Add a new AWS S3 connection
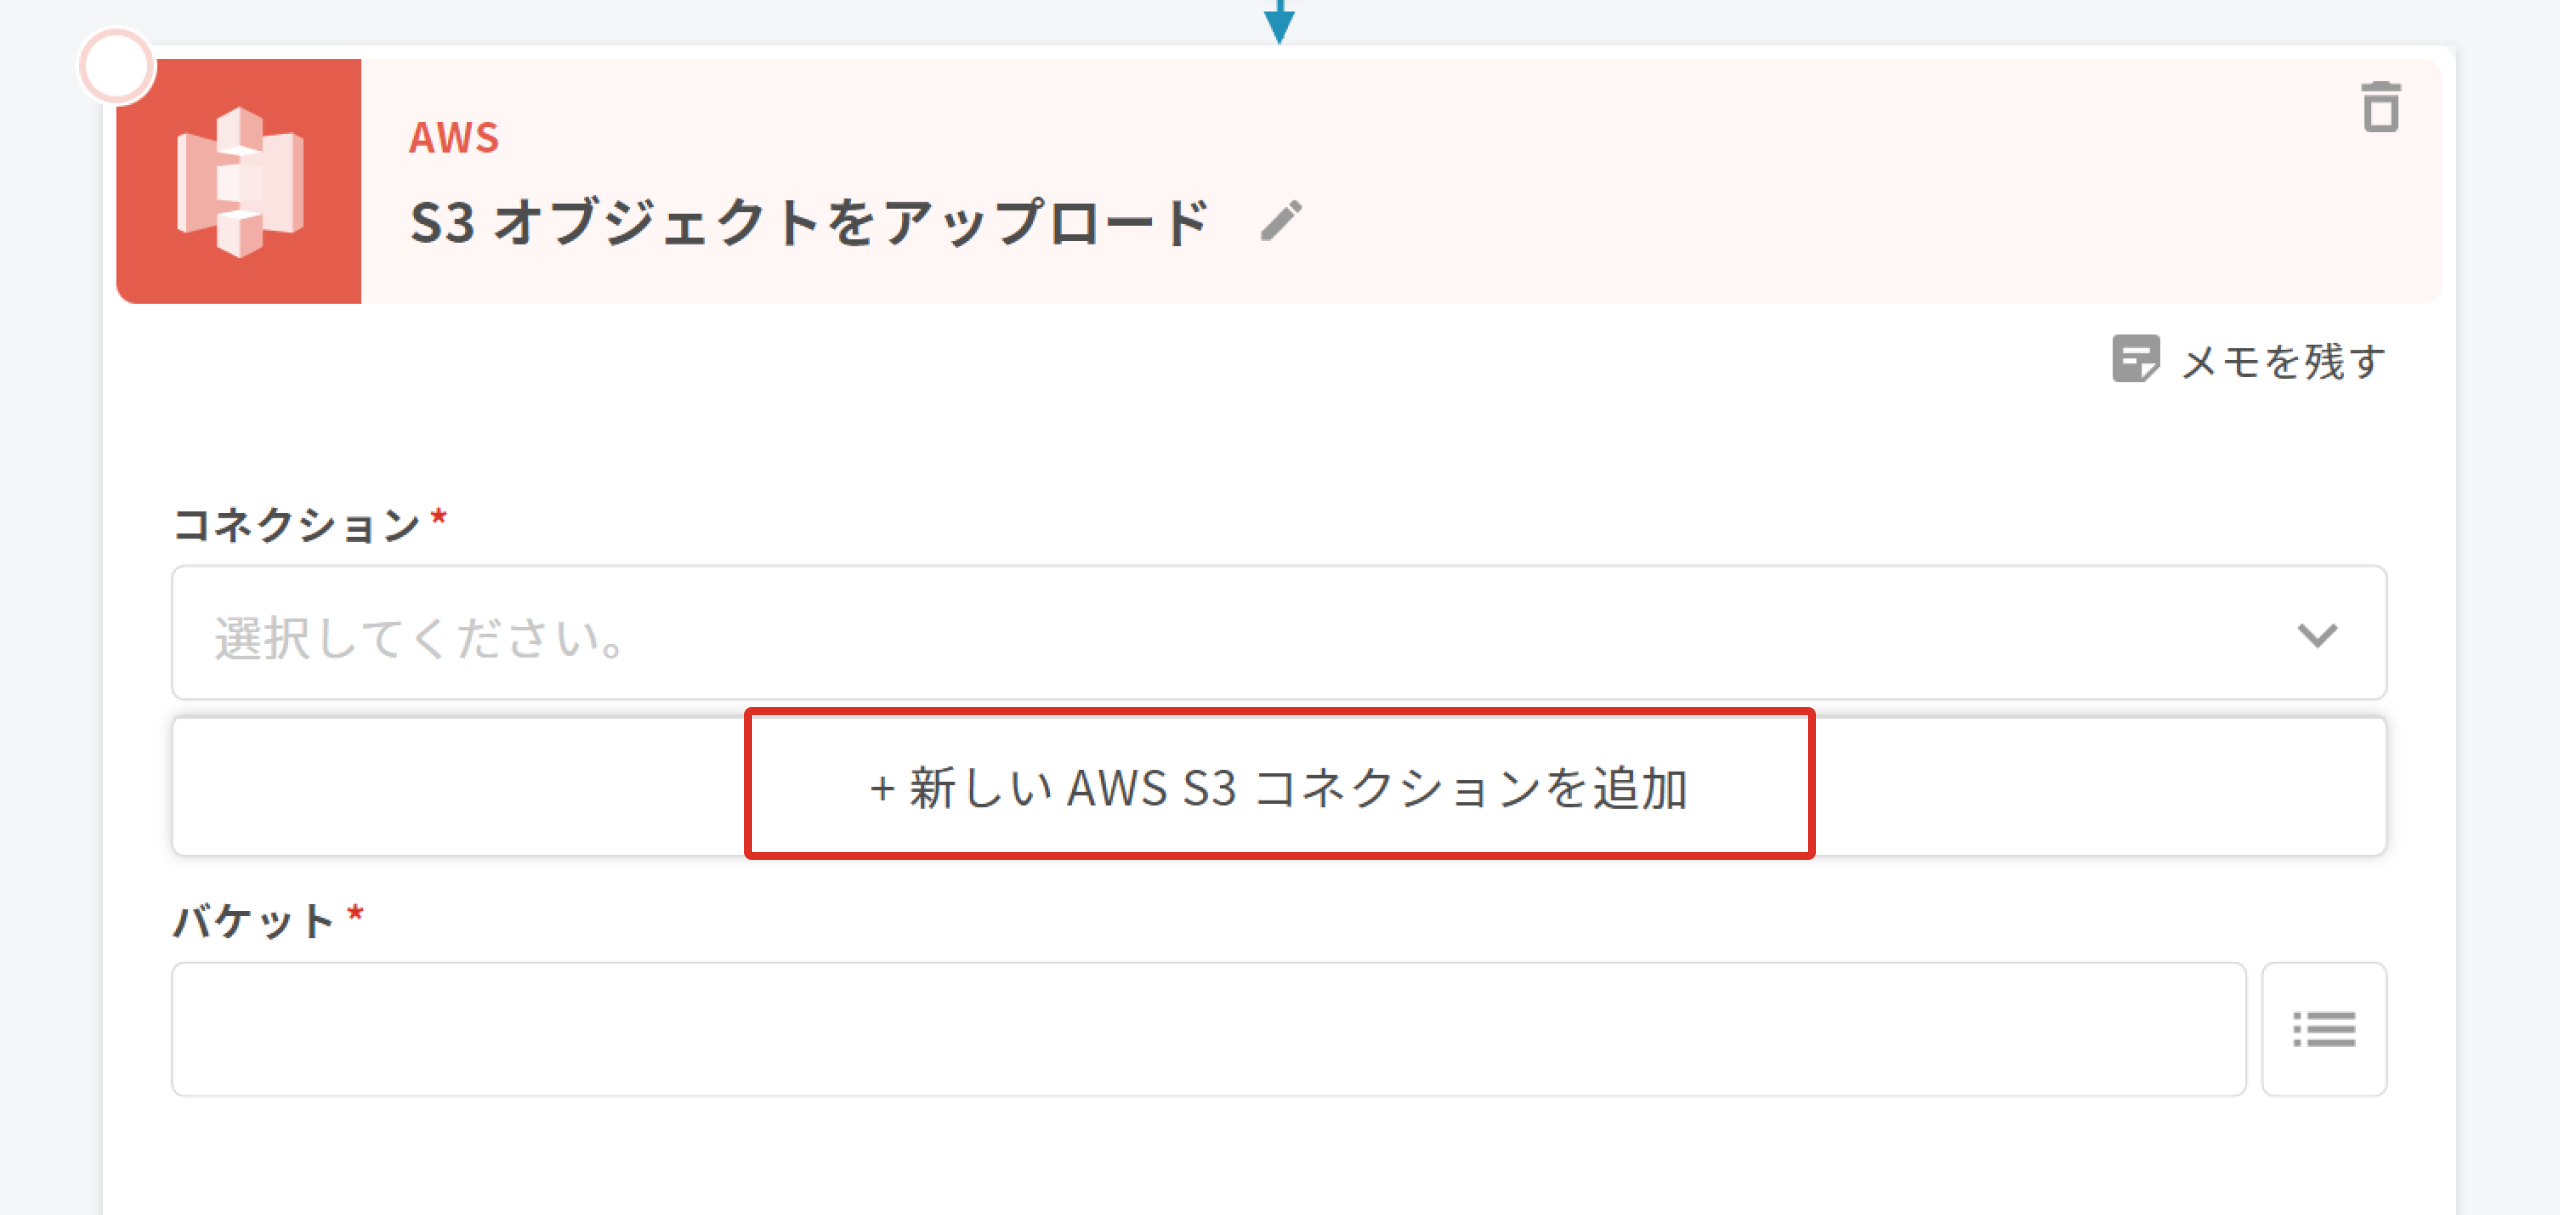Viewport: 2560px width, 1215px height. tap(1279, 786)
